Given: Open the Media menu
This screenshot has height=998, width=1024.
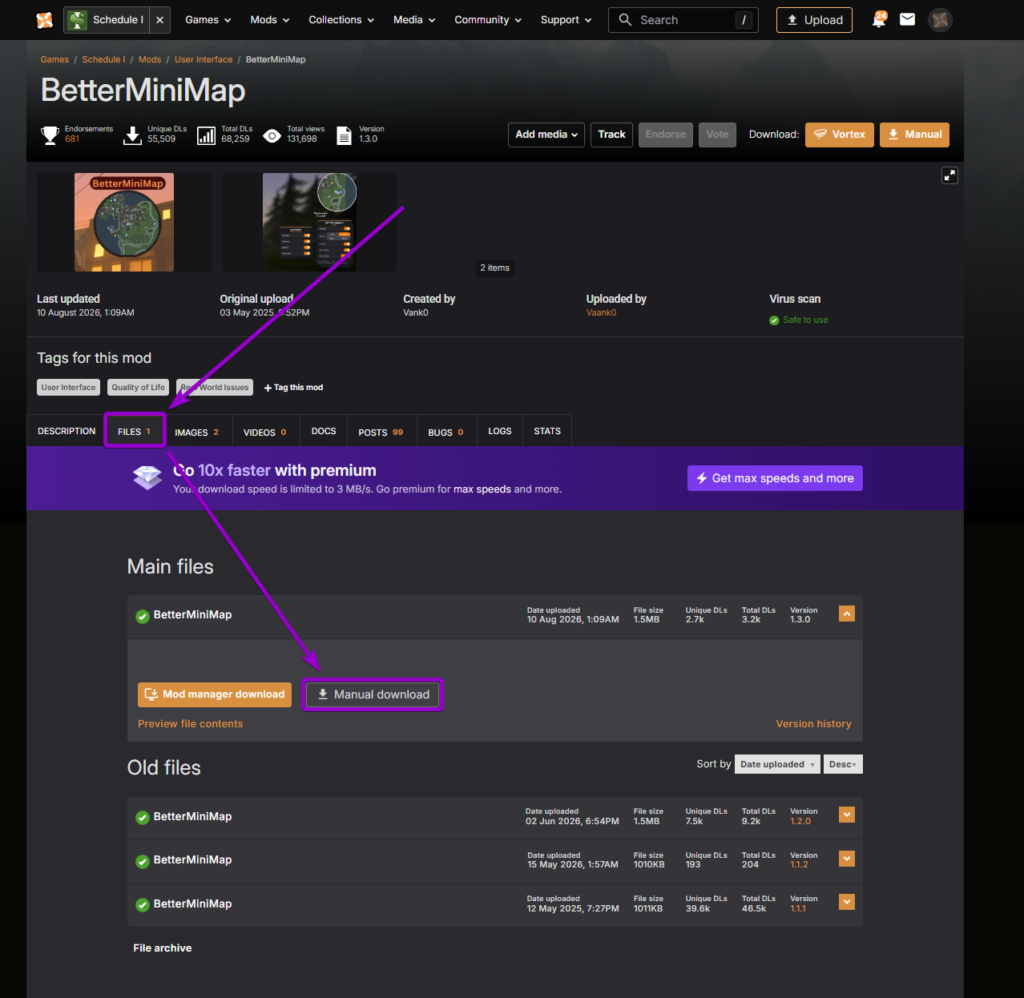Looking at the screenshot, I should click(x=413, y=20).
